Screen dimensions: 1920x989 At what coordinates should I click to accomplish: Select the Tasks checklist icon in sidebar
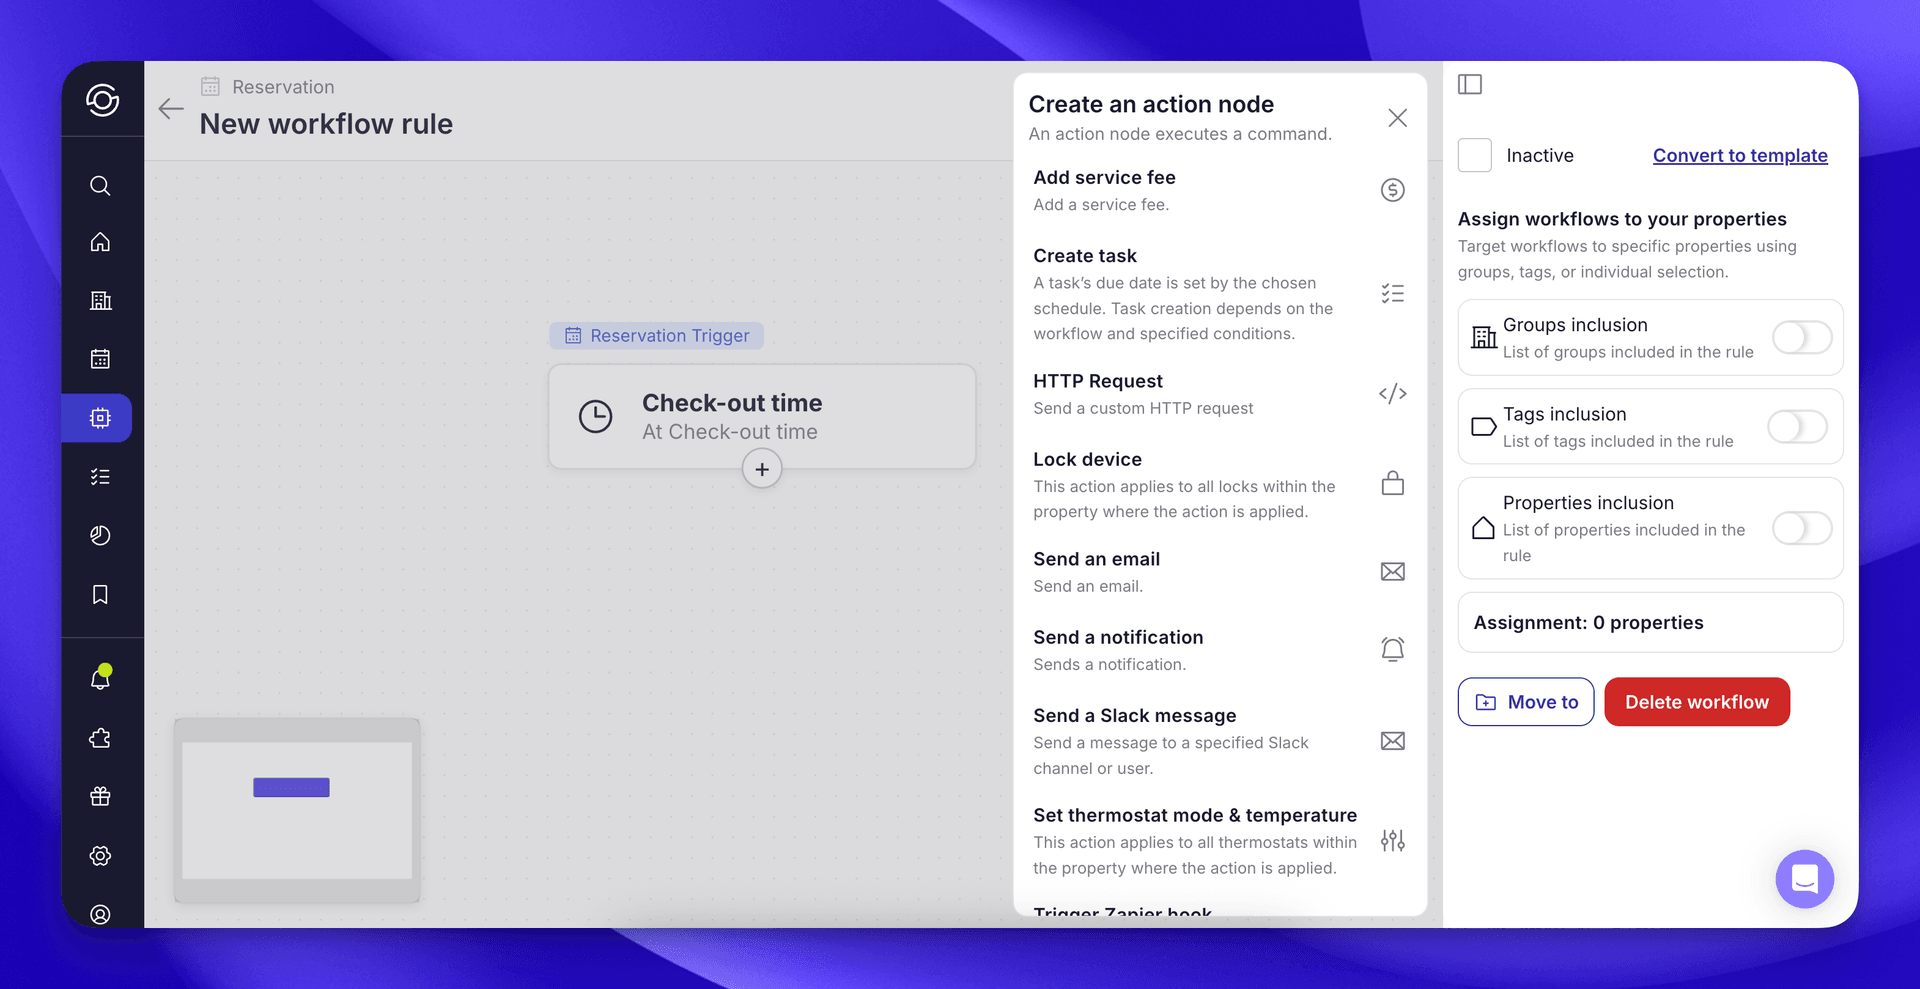pos(100,477)
